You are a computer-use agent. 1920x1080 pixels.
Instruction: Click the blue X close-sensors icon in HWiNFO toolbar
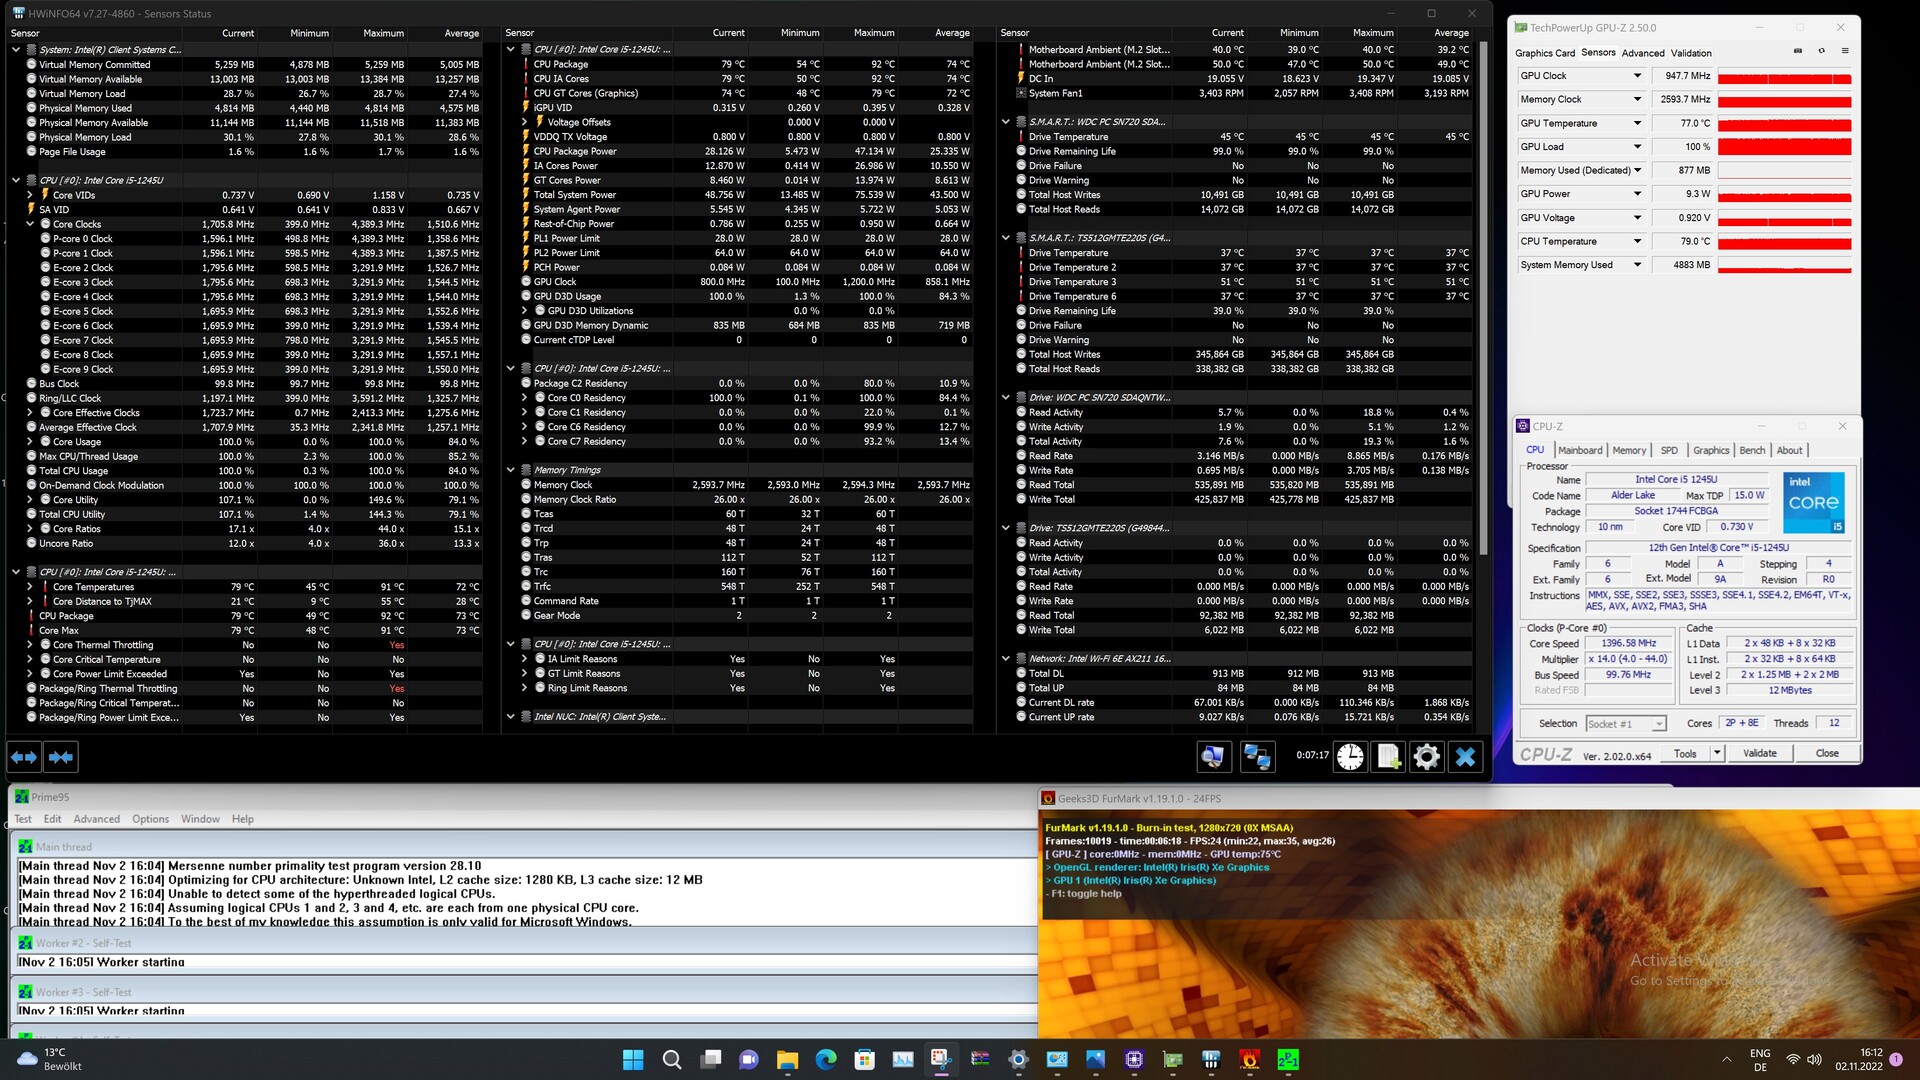[1465, 757]
